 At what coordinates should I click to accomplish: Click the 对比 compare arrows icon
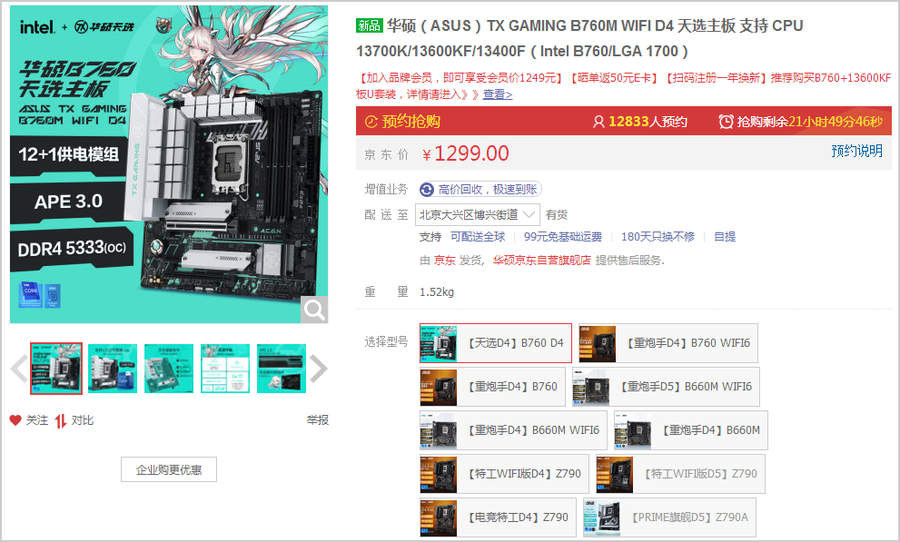(x=60, y=421)
